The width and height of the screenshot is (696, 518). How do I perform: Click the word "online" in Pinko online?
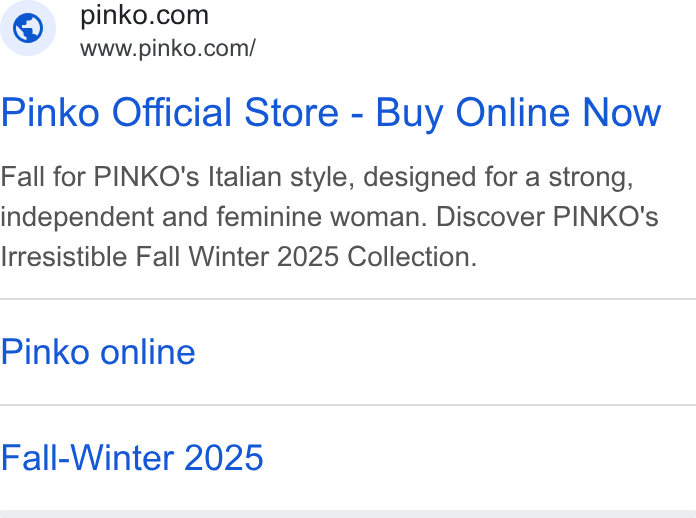click(x=148, y=352)
